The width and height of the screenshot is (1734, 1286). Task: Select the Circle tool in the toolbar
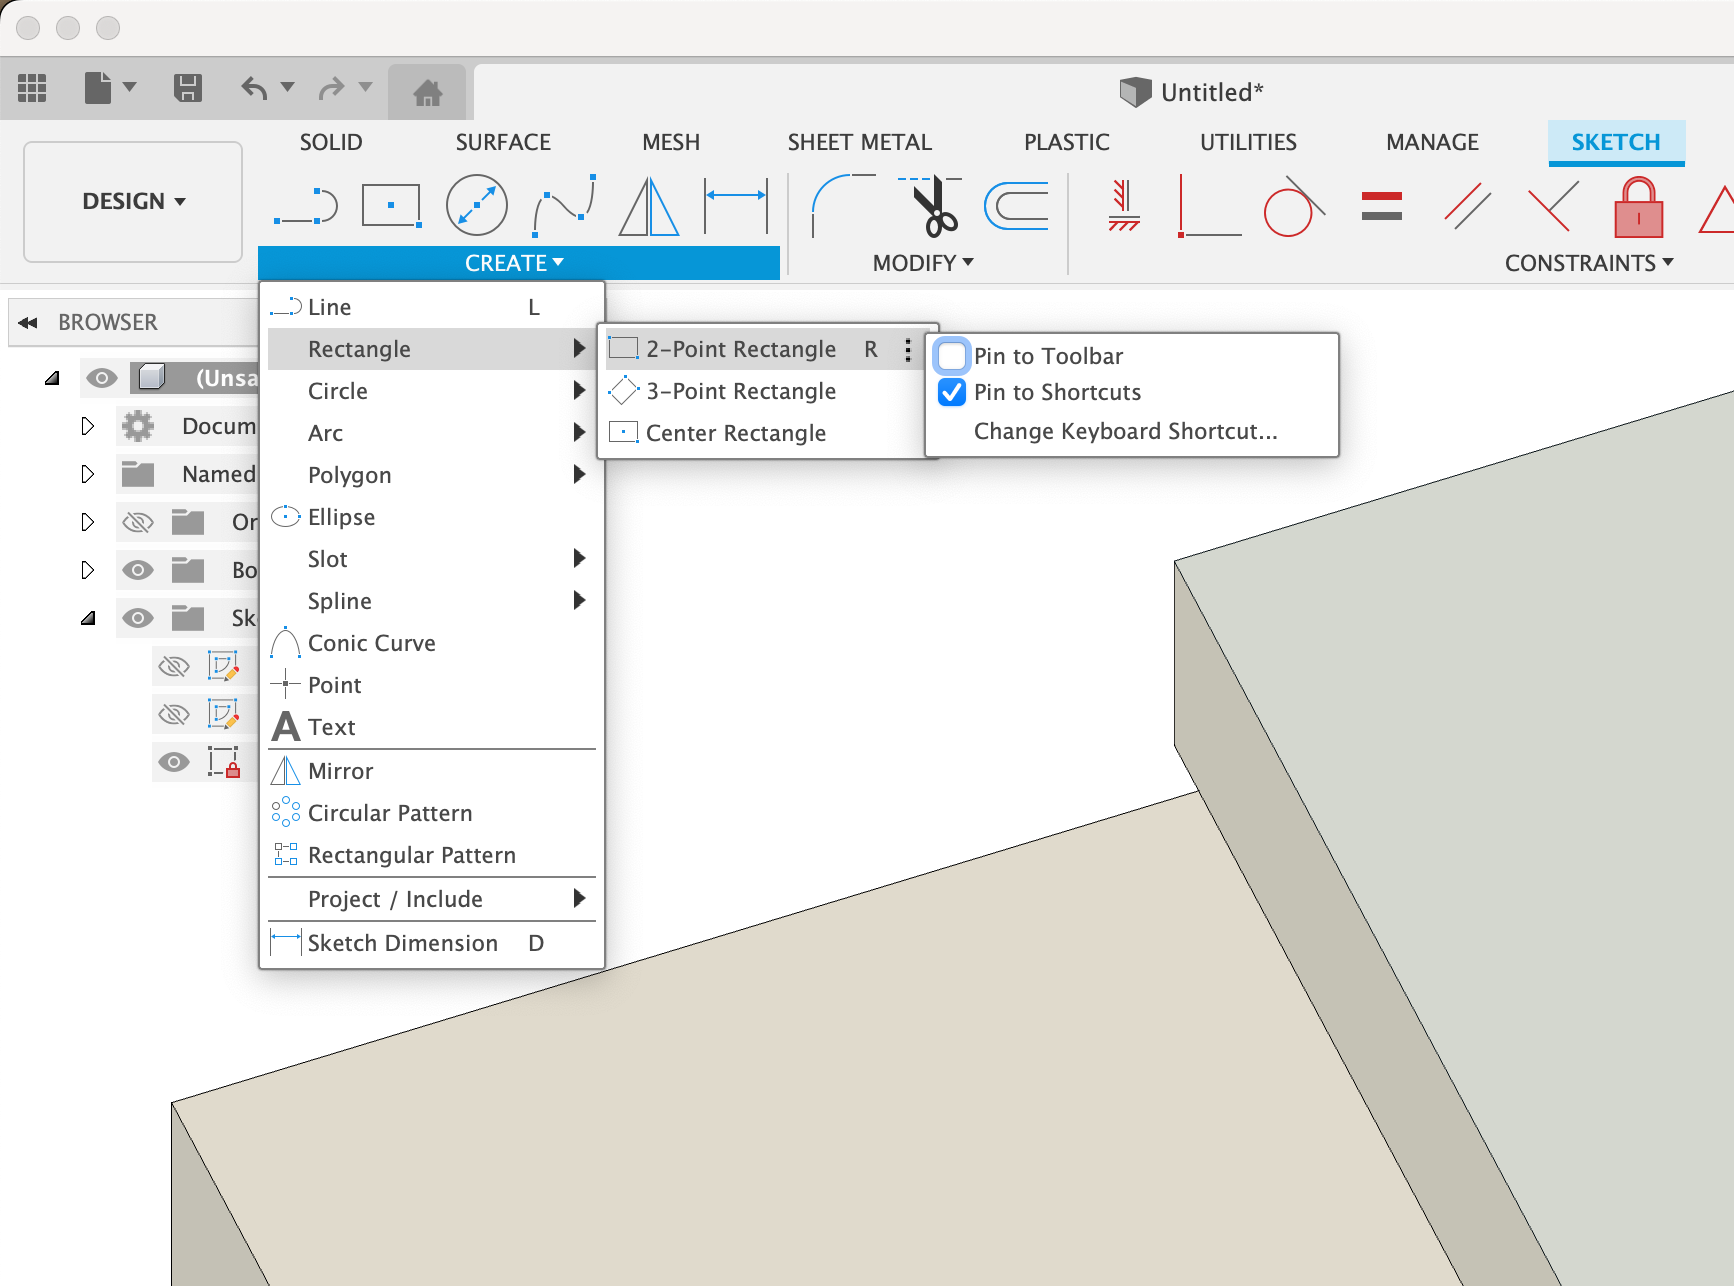pyautogui.click(x=477, y=205)
